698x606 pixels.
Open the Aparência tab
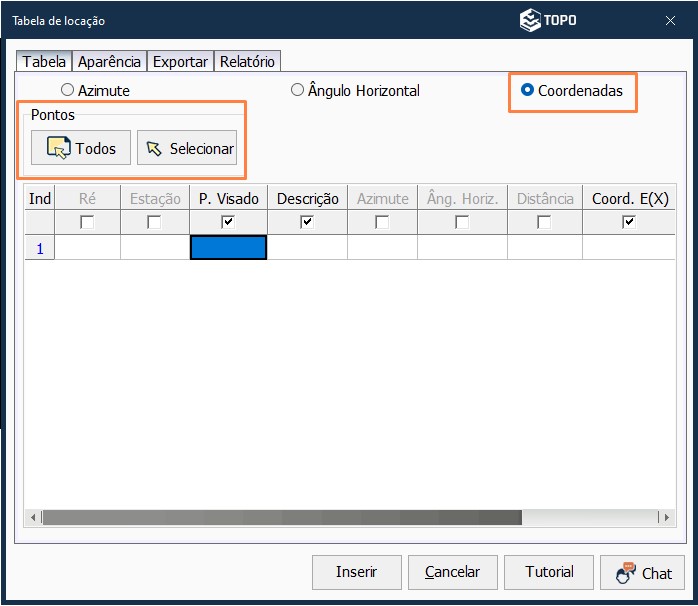pyautogui.click(x=110, y=61)
